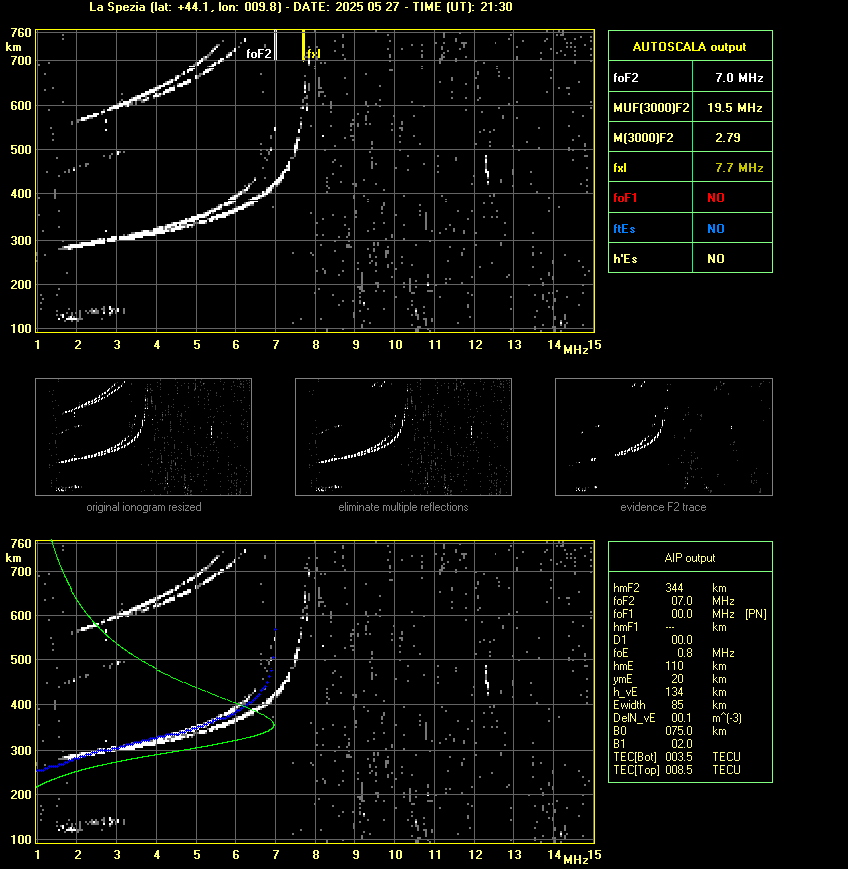Click the '[PN]' flag beside foF1
This screenshot has width=848, height=869.
click(x=756, y=614)
